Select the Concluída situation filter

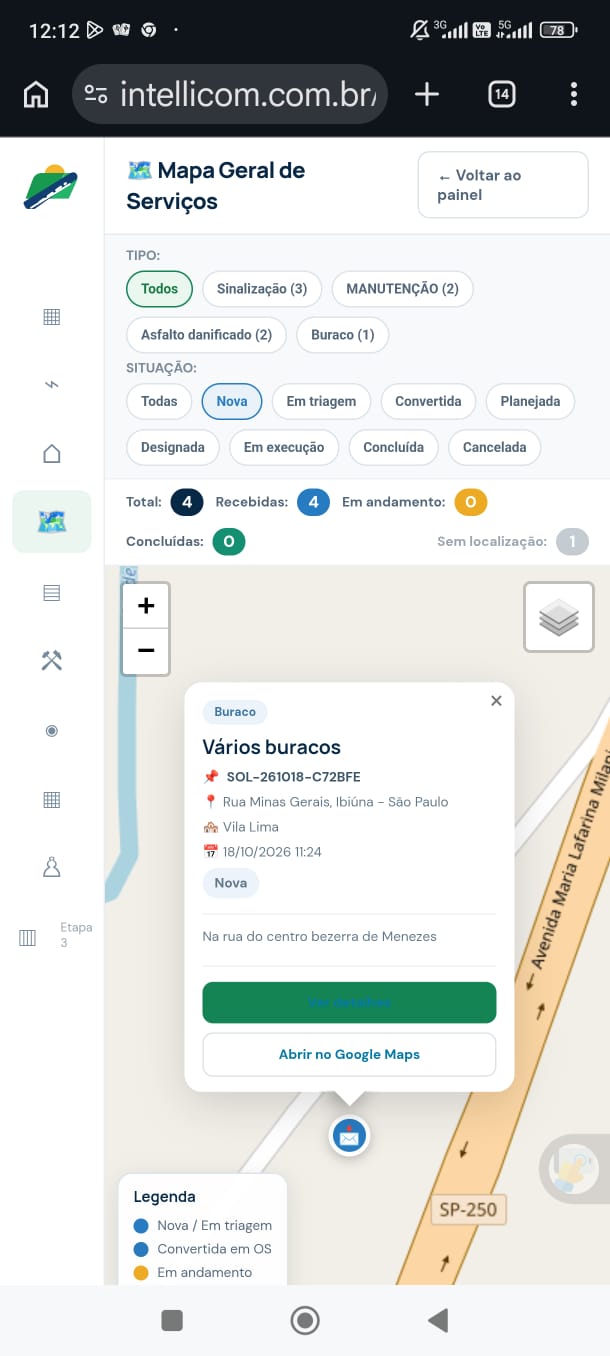pos(394,447)
